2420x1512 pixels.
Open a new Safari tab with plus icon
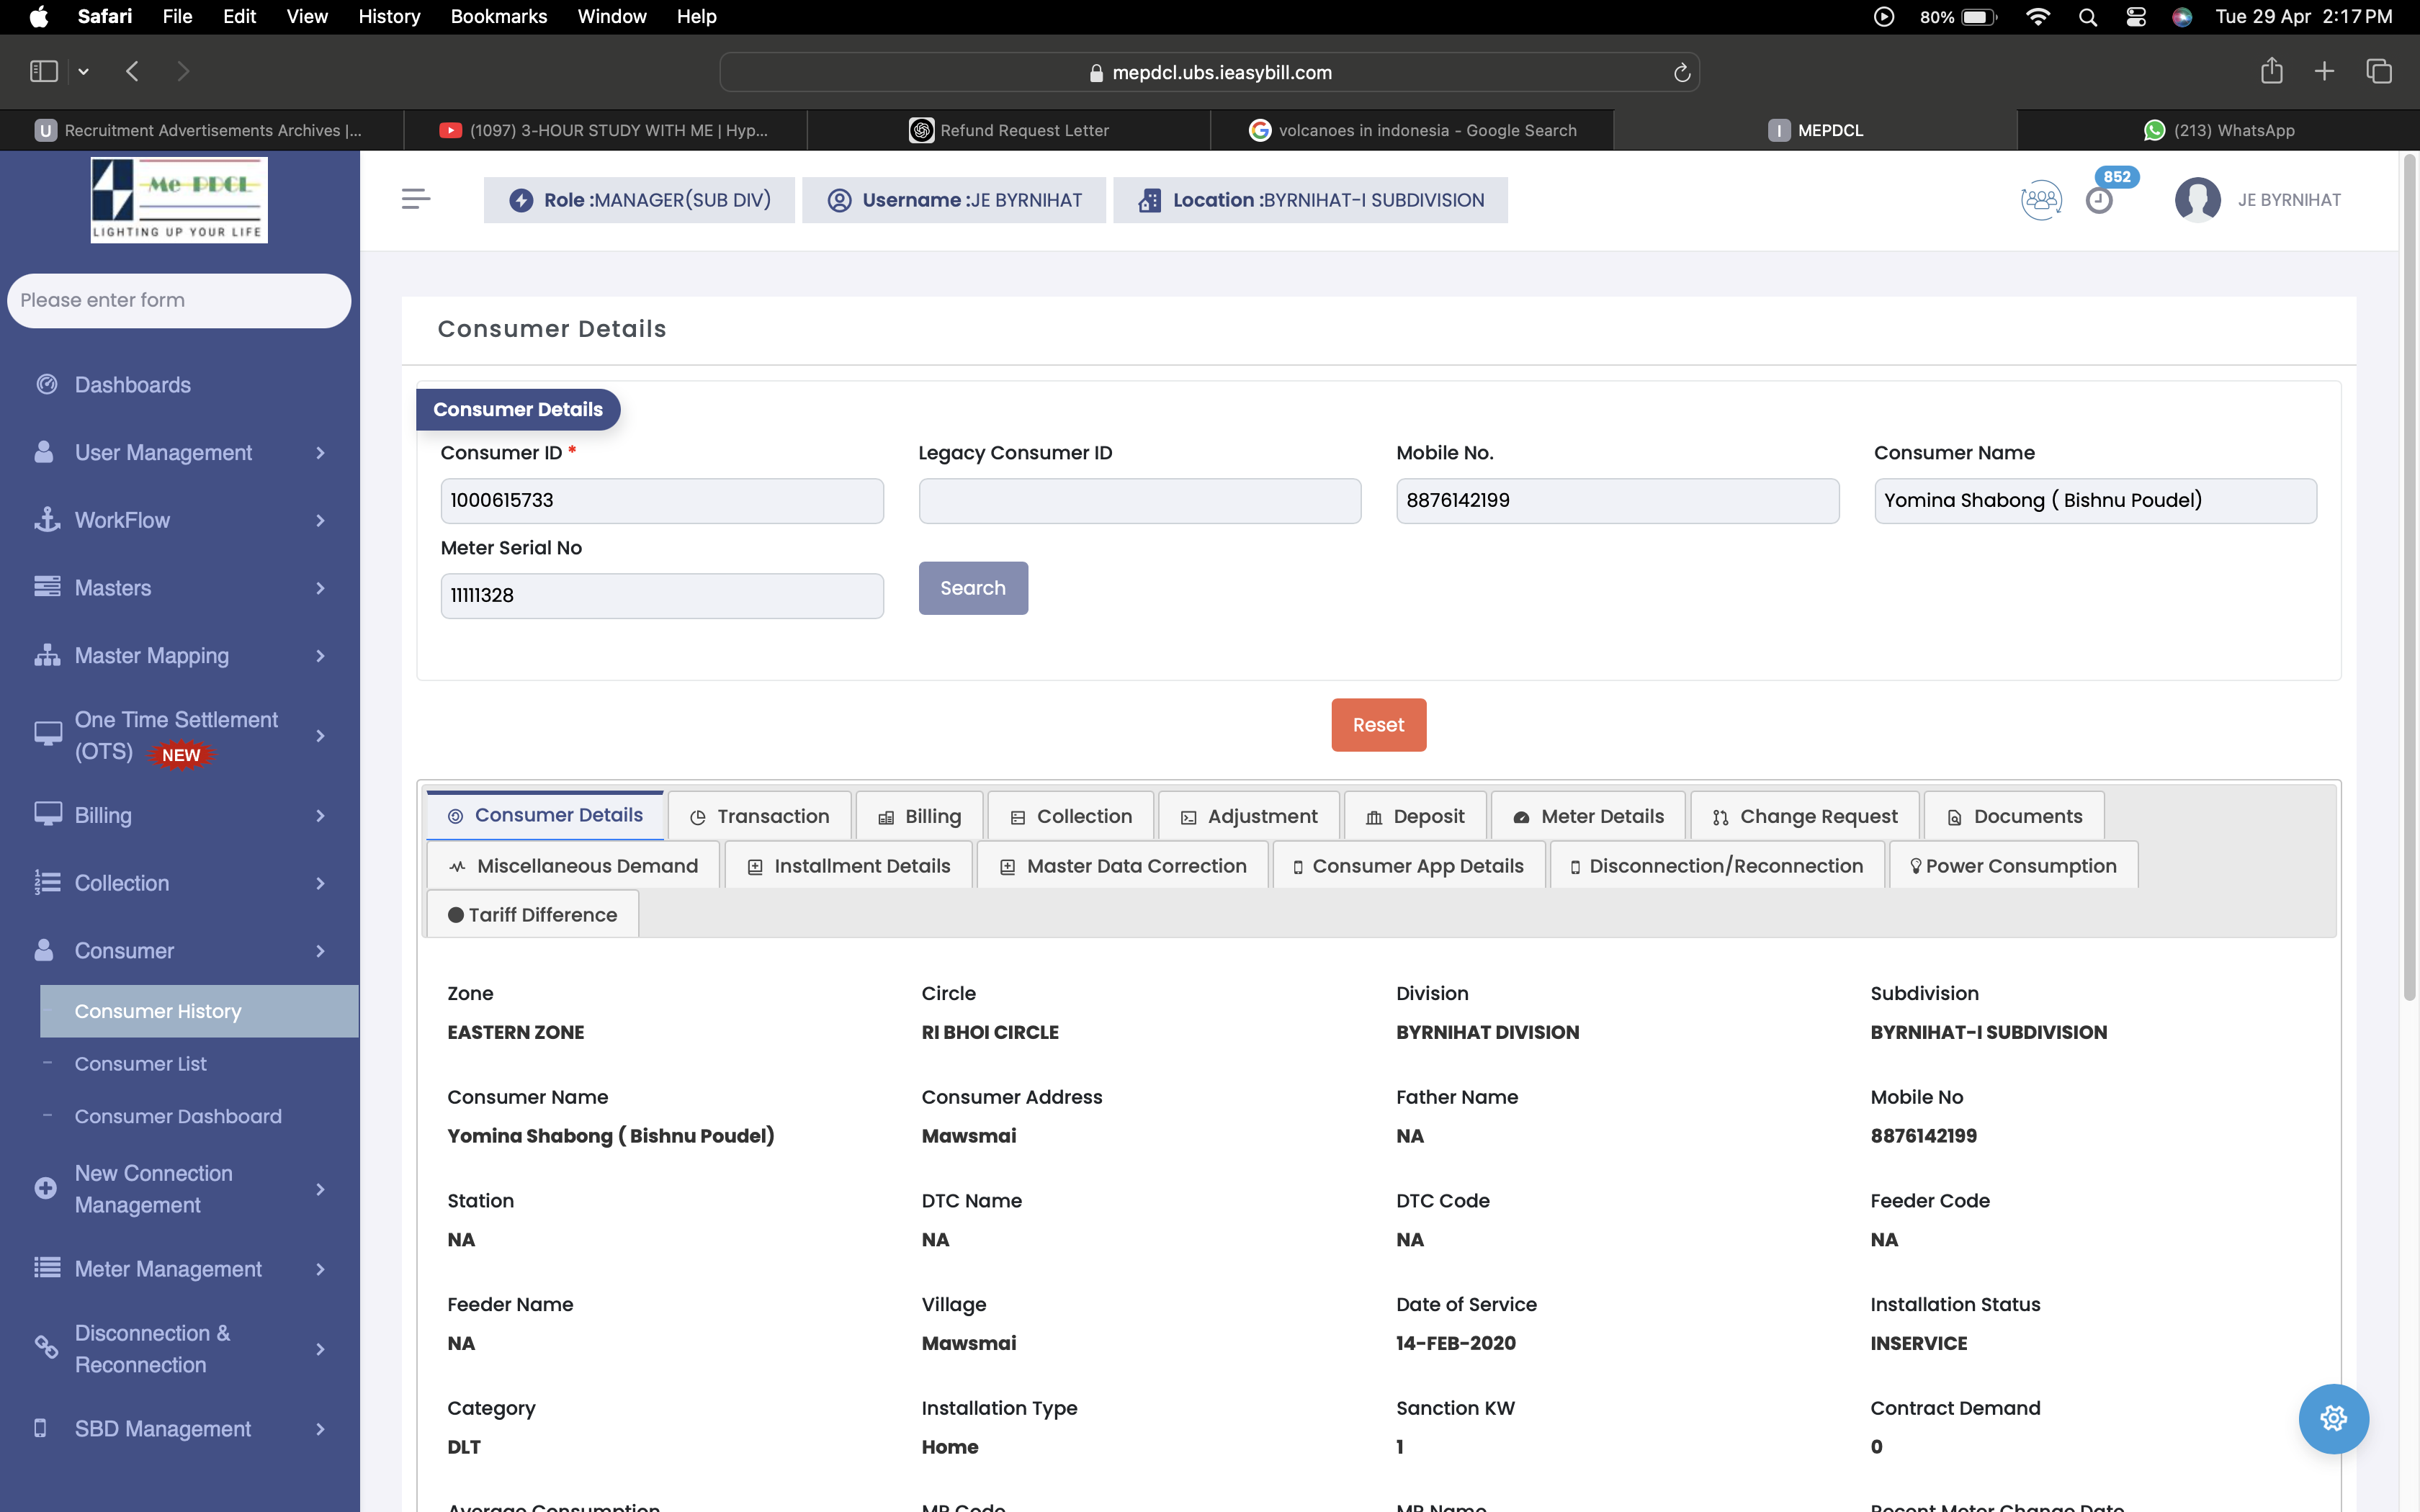pos(2324,71)
